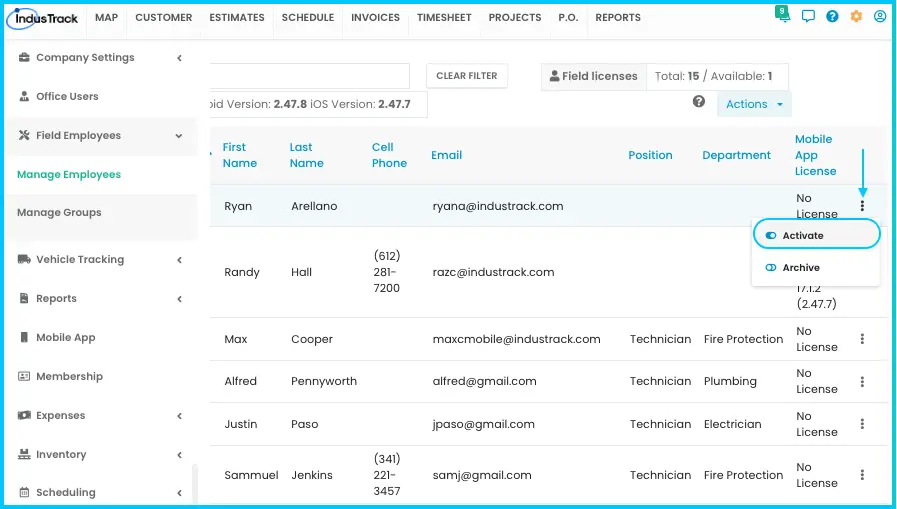Viewport: 897px width, 509px height.
Task: Click the Company Settings briefcase icon
Action: pyautogui.click(x=24, y=57)
